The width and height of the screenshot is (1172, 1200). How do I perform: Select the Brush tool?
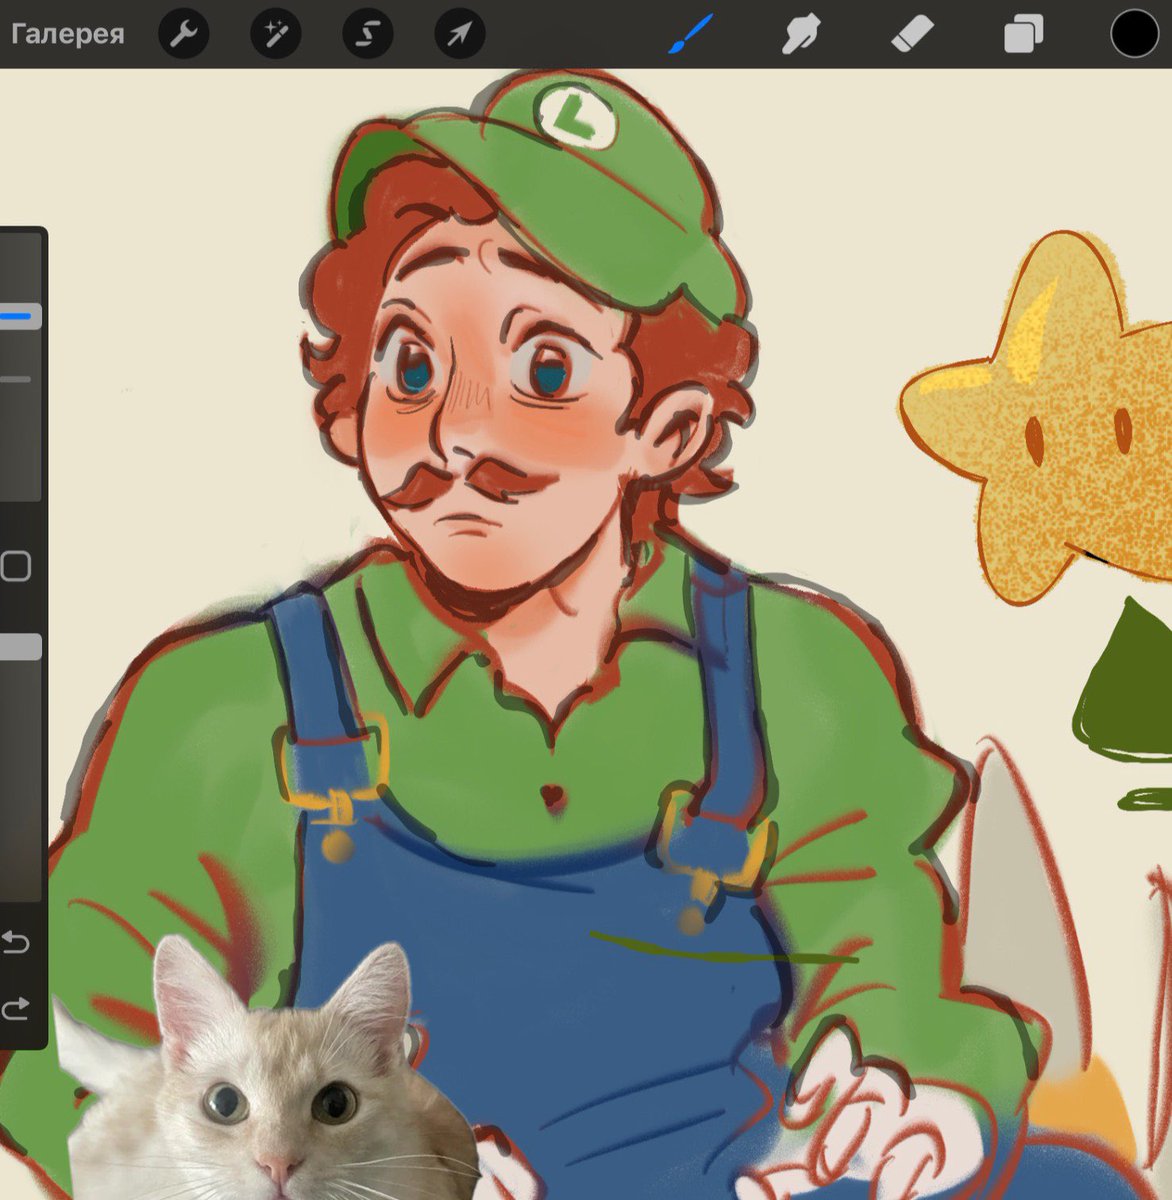coord(690,35)
